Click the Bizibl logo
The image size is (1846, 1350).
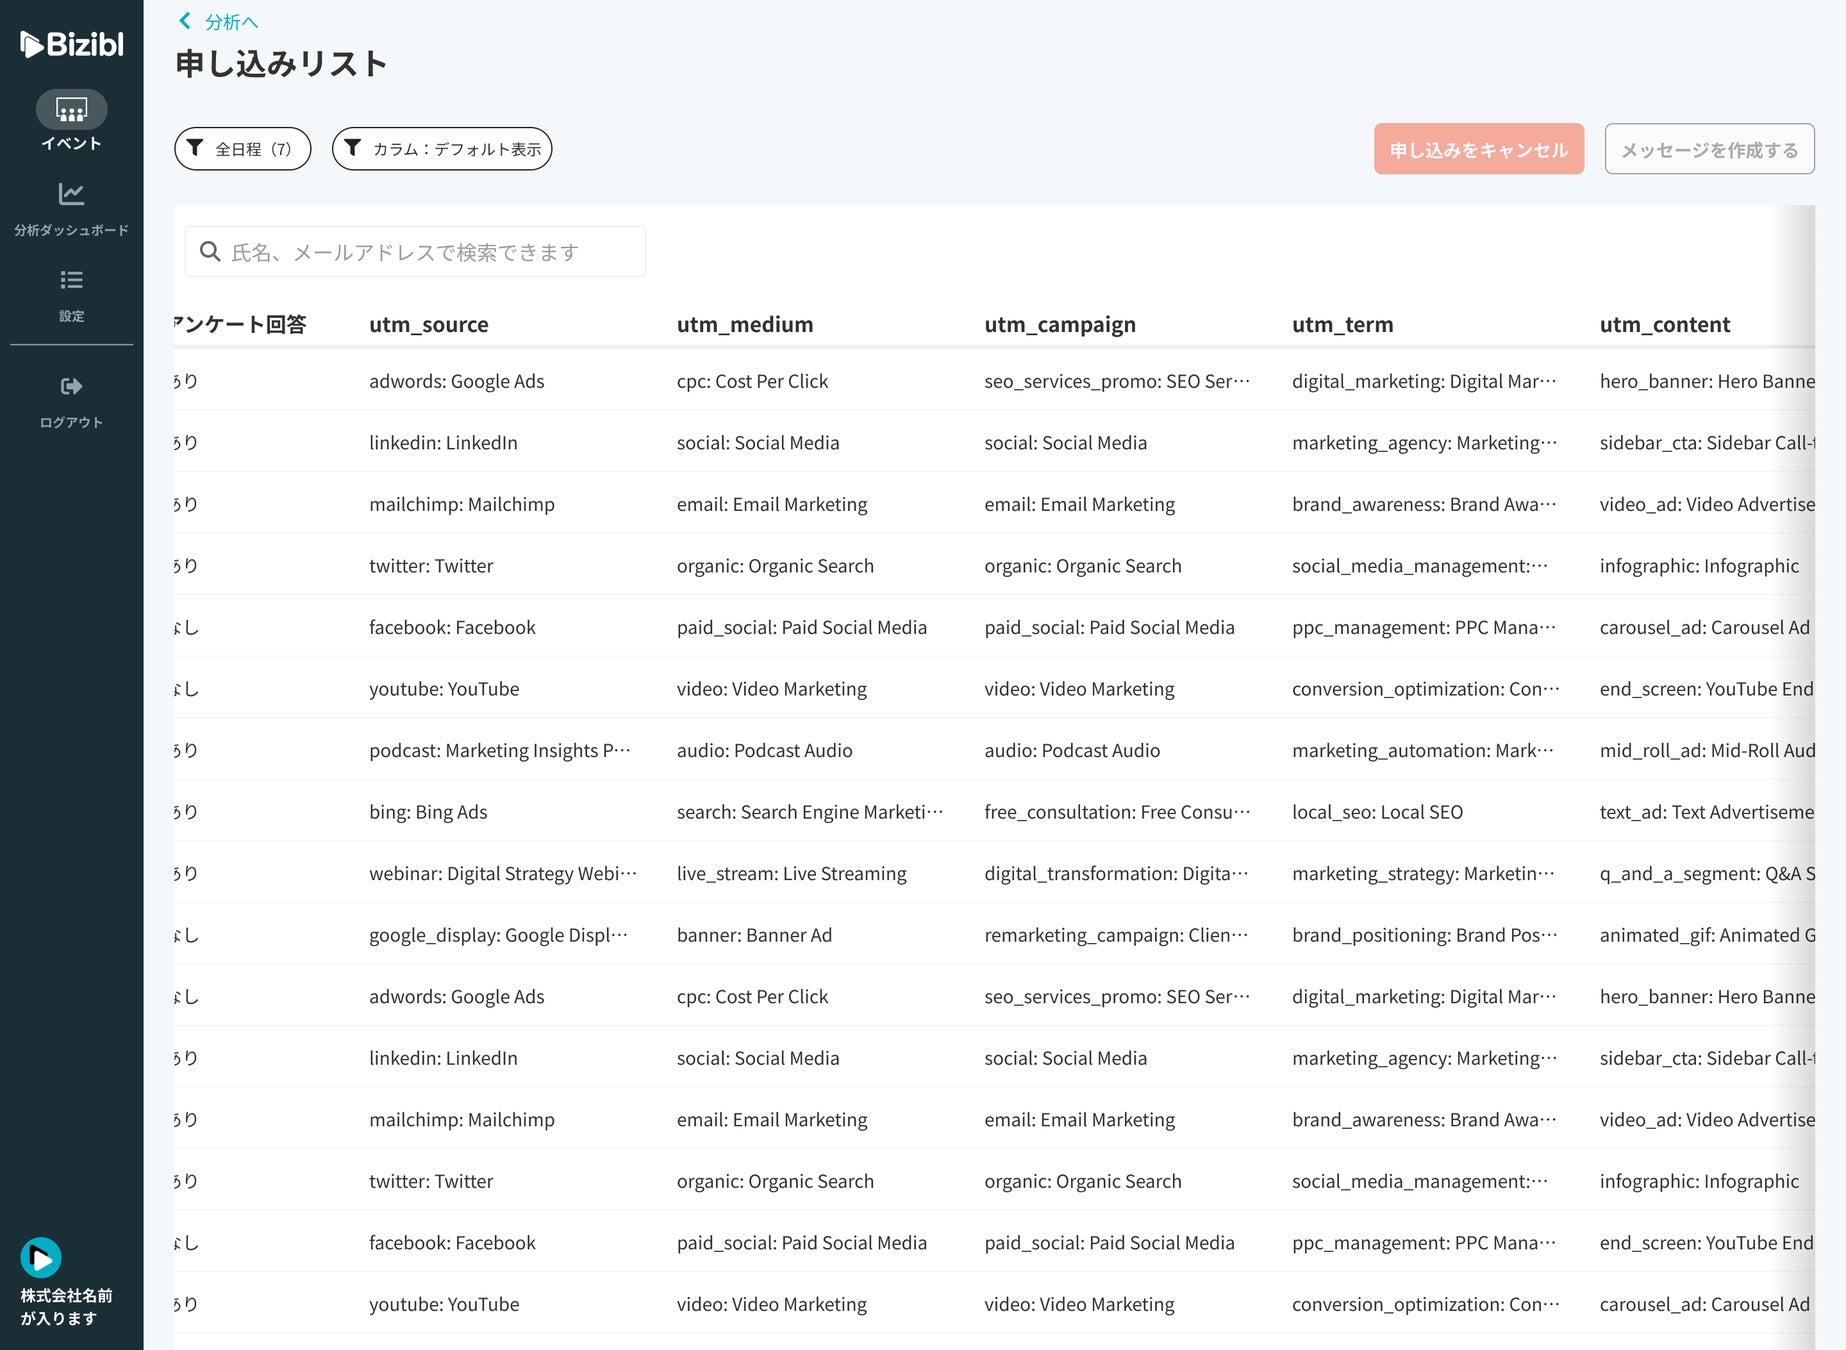point(72,44)
